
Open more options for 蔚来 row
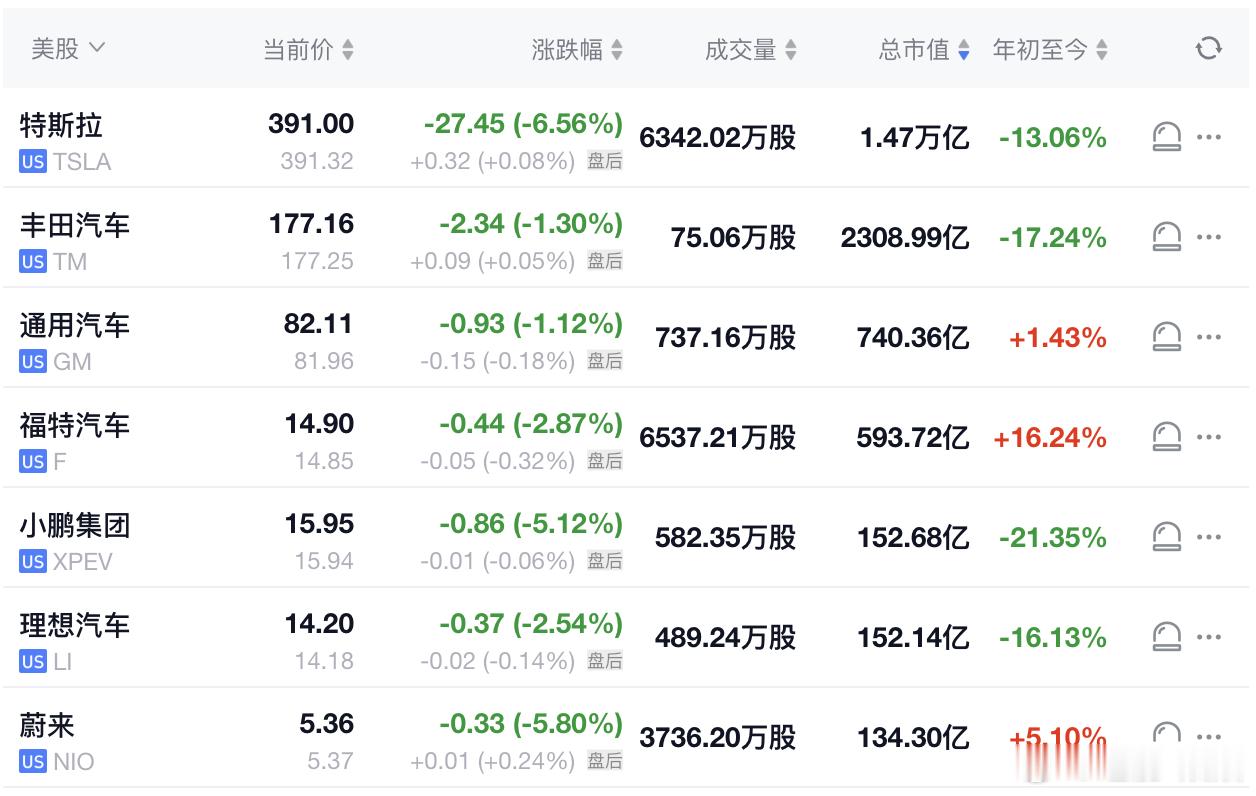click(1209, 737)
